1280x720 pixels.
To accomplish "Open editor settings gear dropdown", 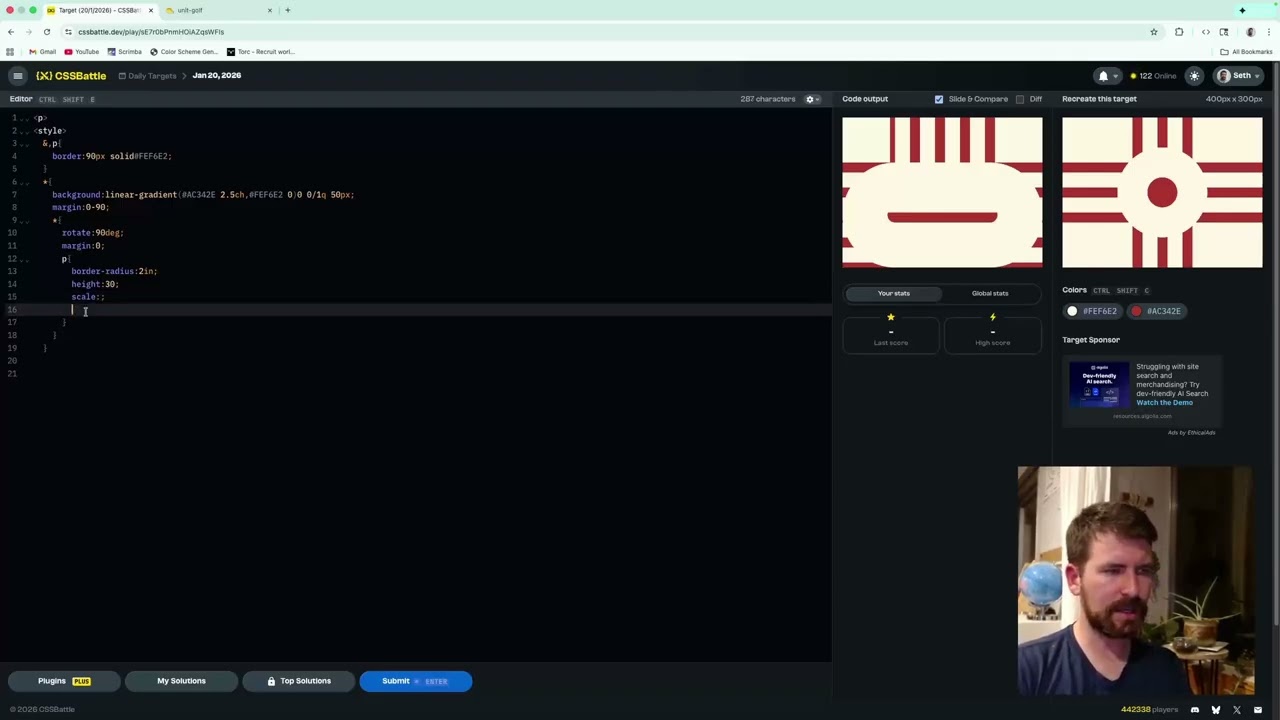I will [813, 99].
